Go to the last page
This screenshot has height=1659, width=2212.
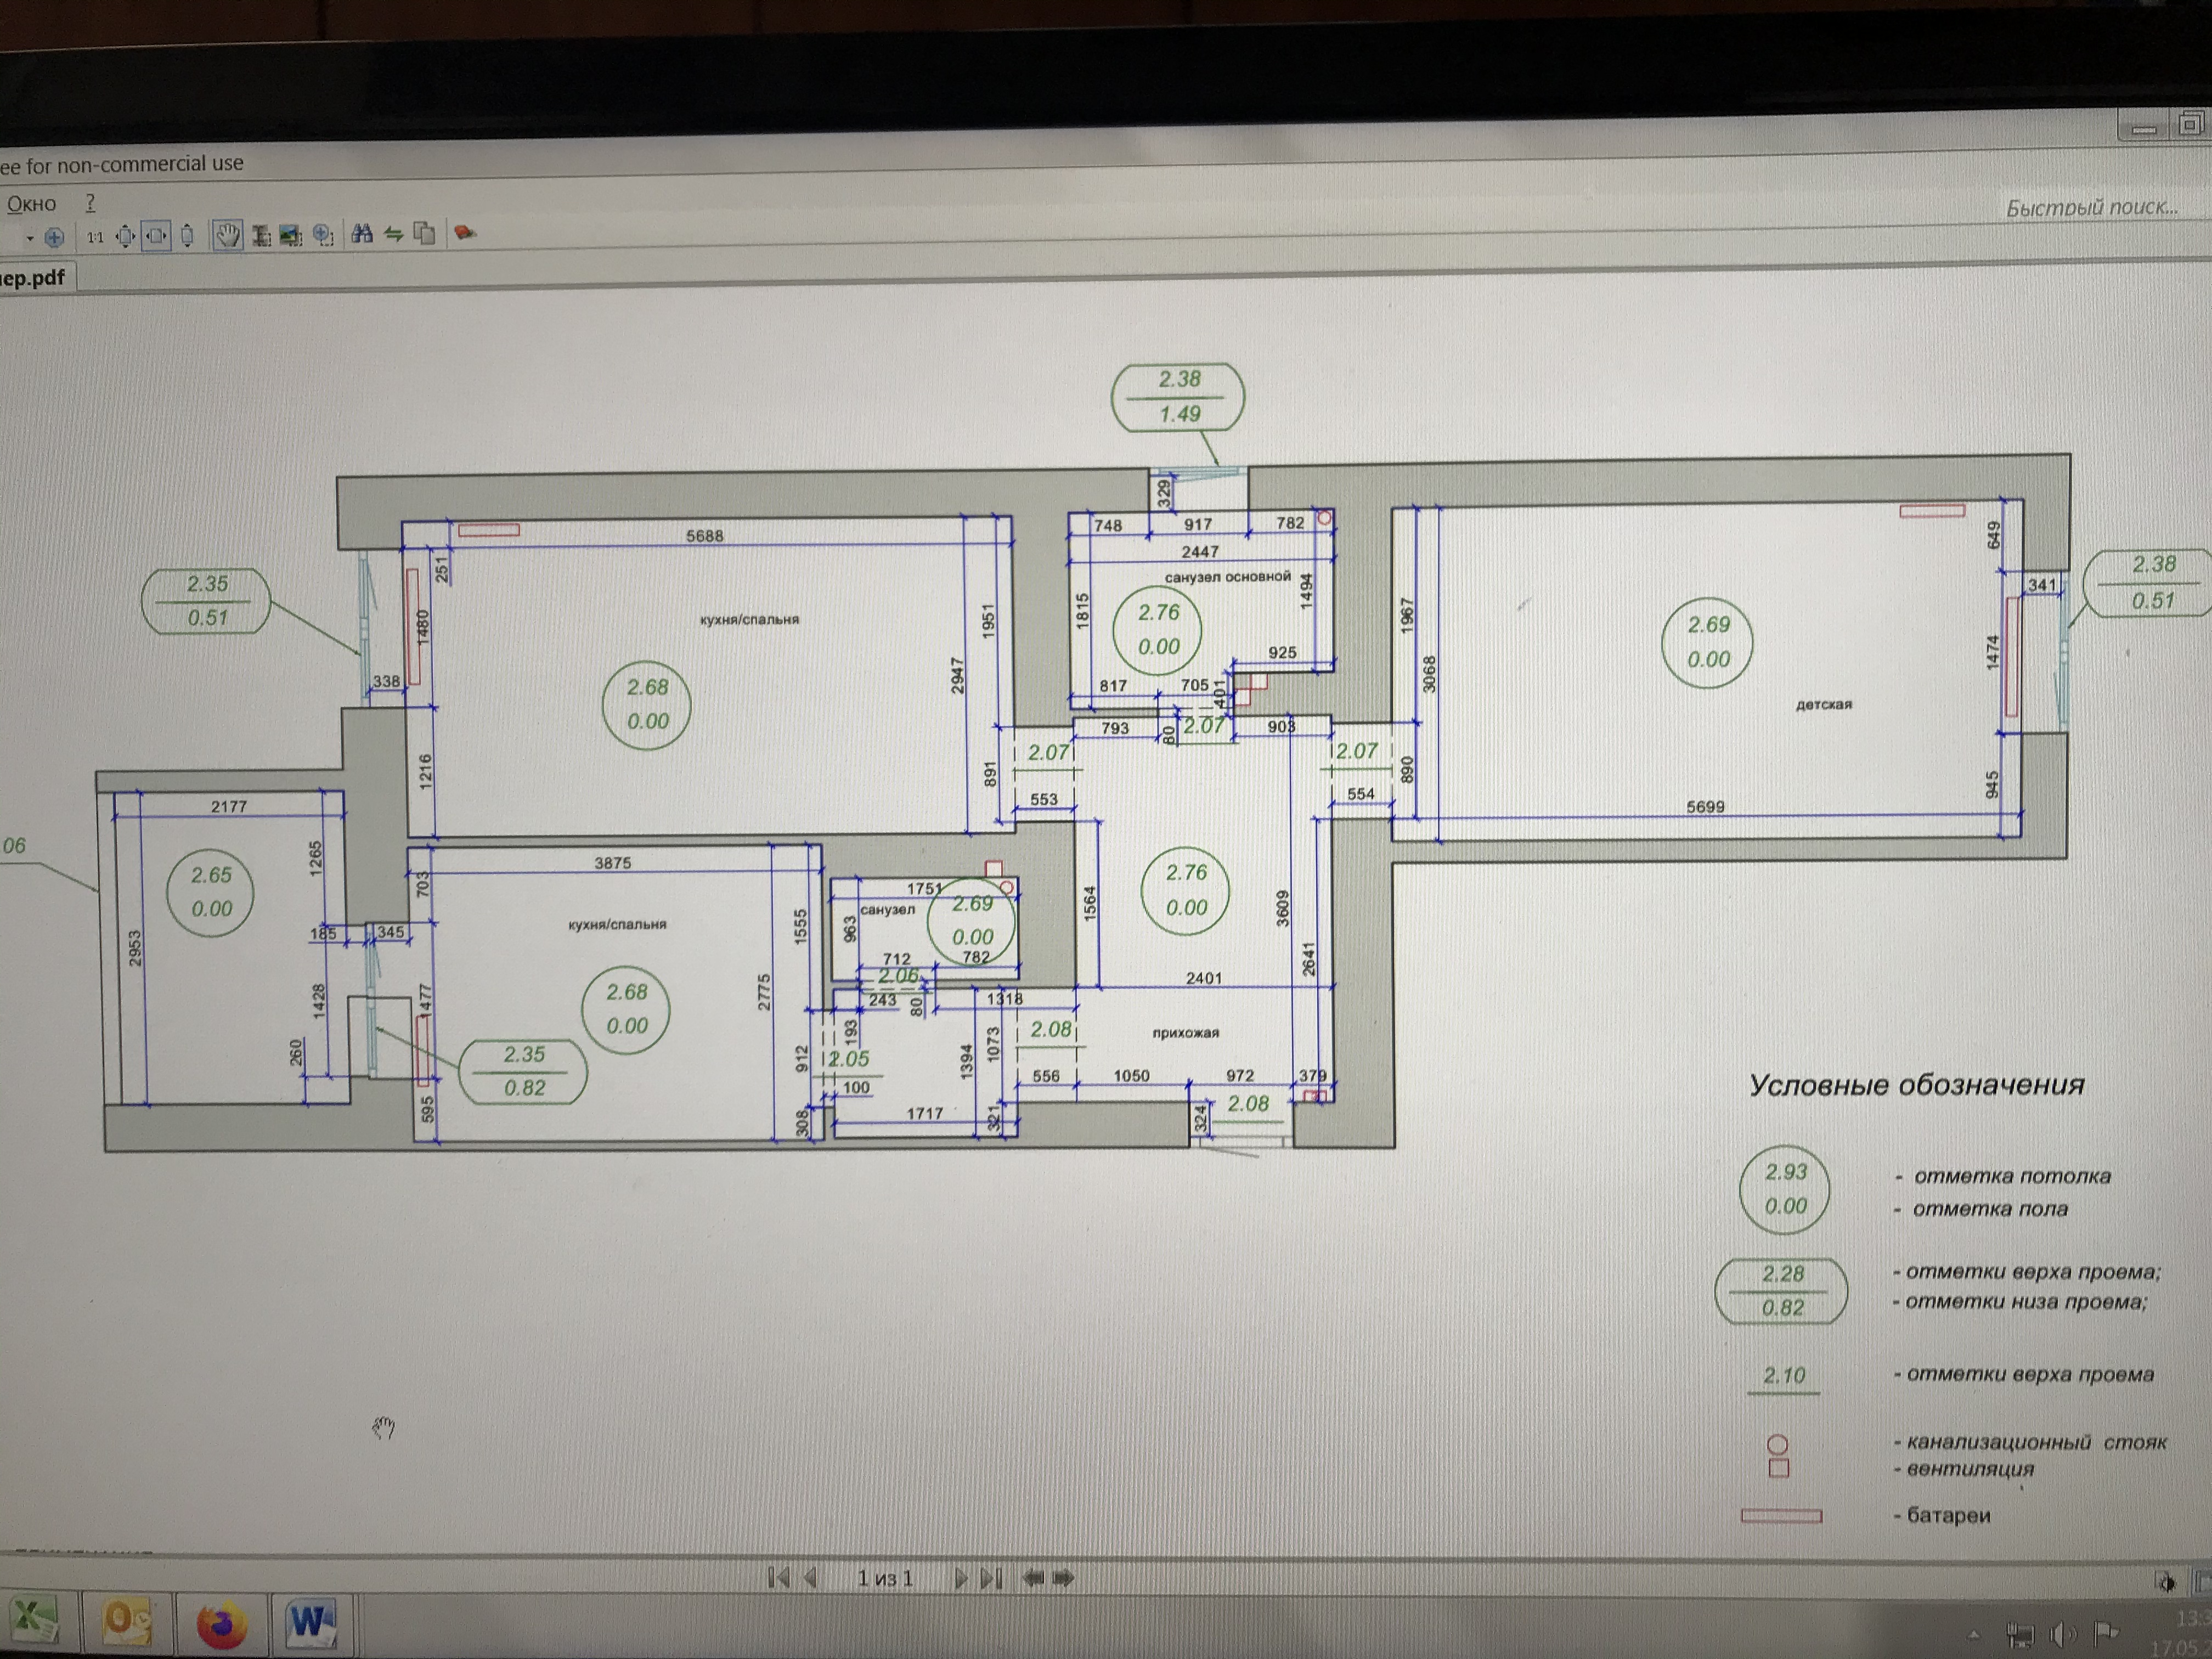click(991, 1578)
